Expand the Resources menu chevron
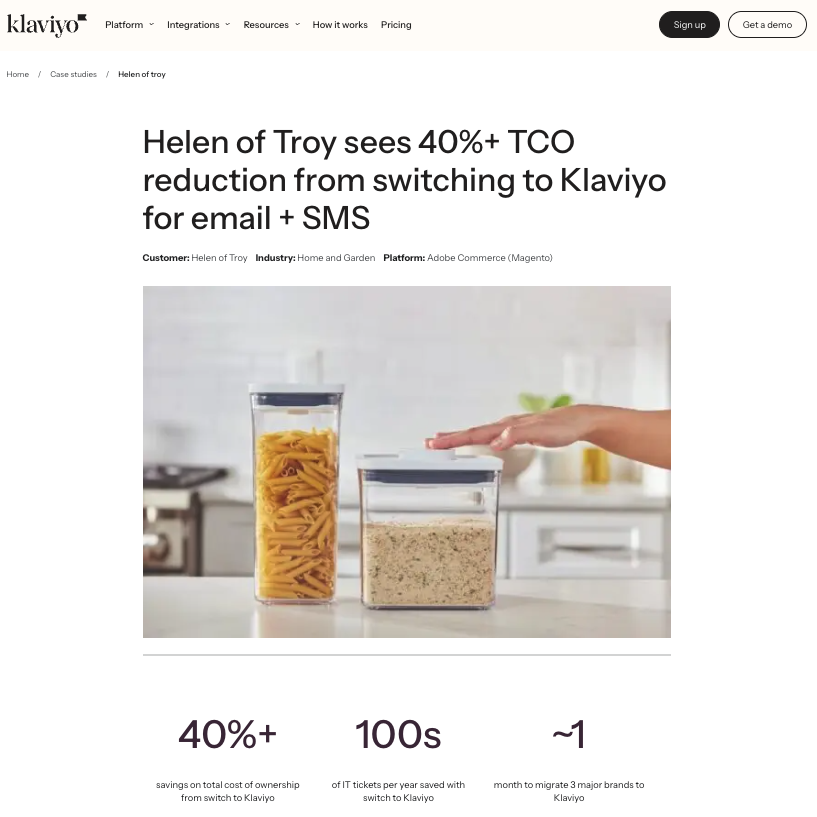 [298, 24]
